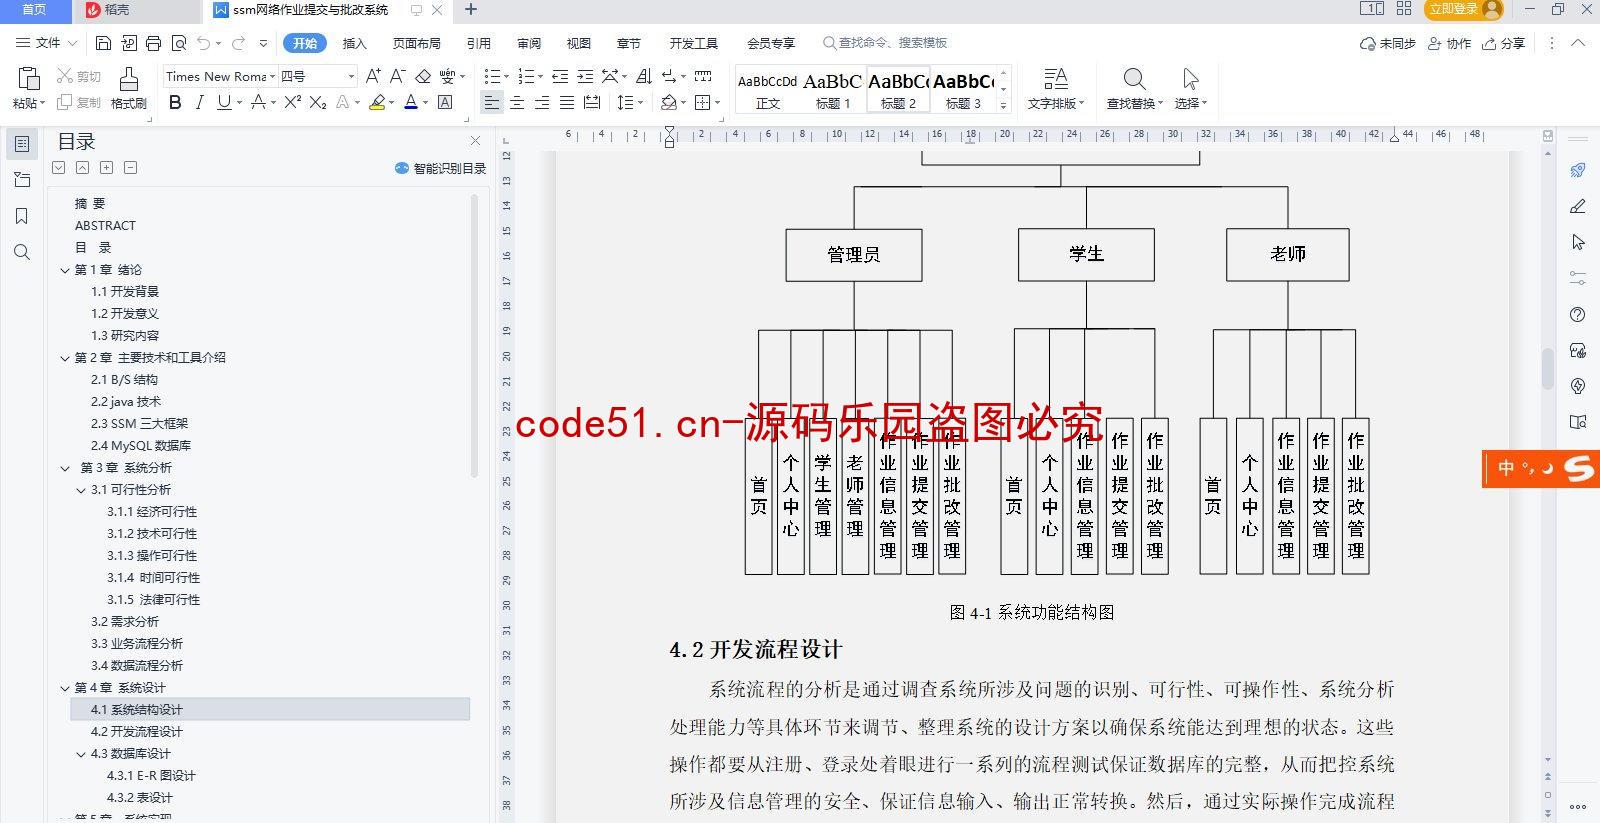Toggle the 未同步 sync status
Screen dimensions: 1600x823
(x=1388, y=43)
